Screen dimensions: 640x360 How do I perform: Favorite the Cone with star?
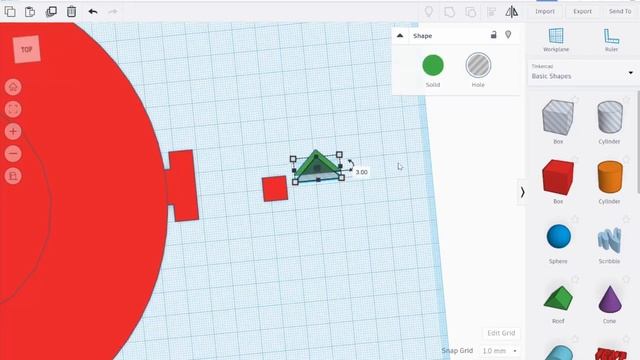click(627, 280)
